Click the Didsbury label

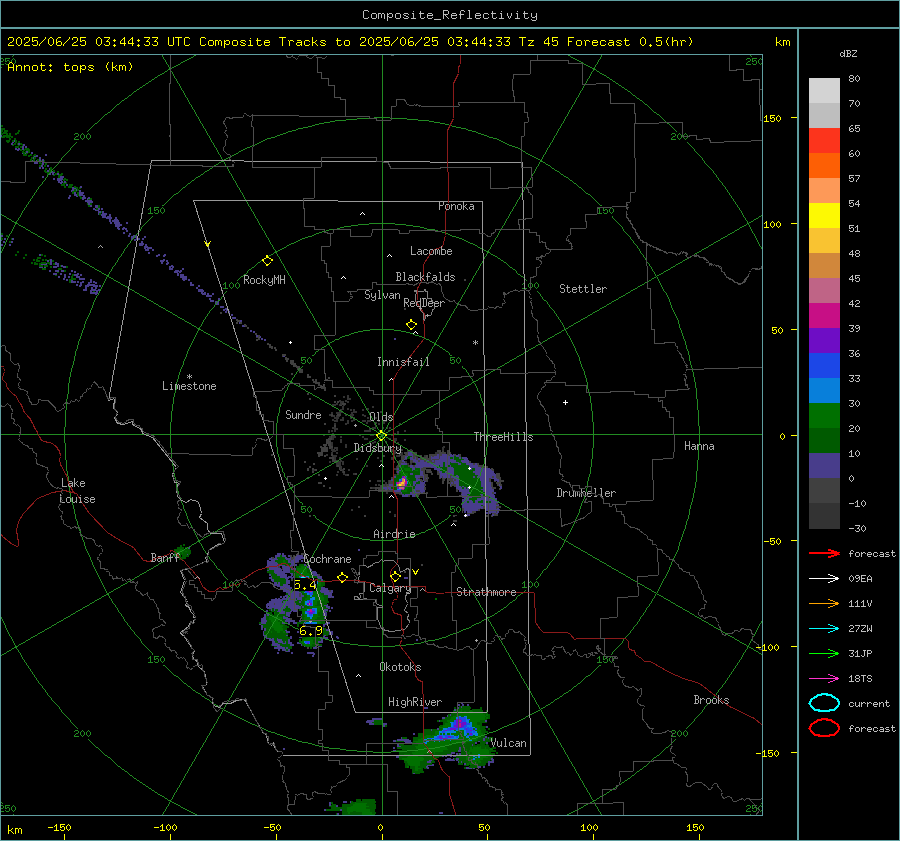click(x=377, y=448)
